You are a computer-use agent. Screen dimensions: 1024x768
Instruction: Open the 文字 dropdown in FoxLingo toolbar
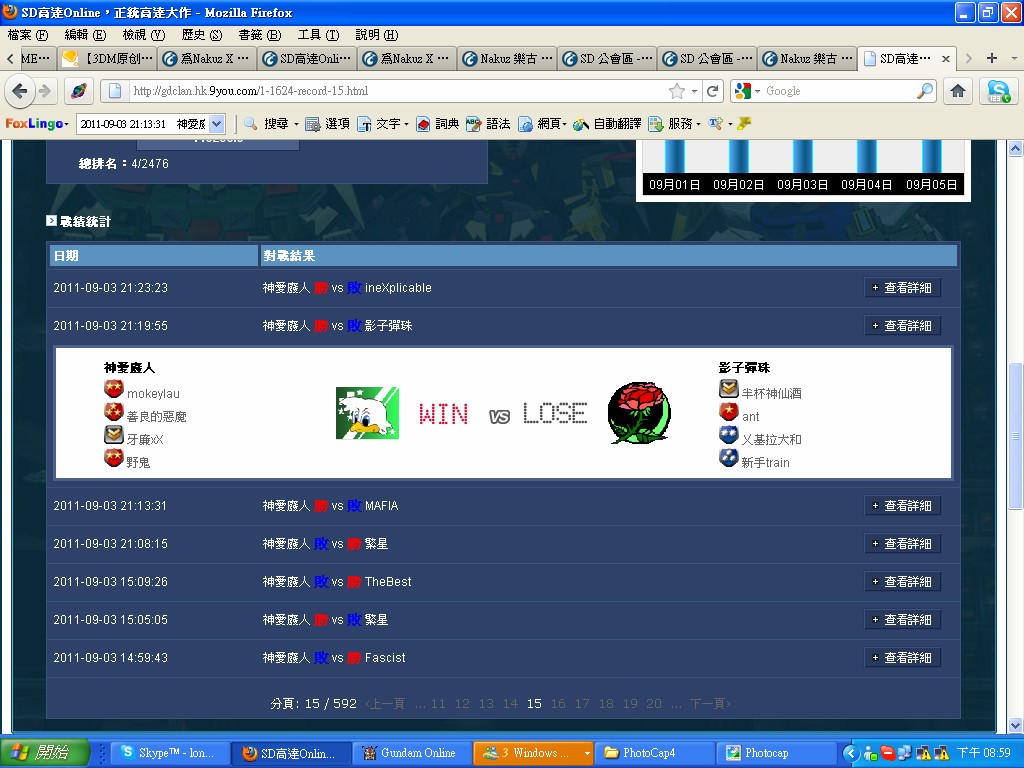pyautogui.click(x=383, y=124)
